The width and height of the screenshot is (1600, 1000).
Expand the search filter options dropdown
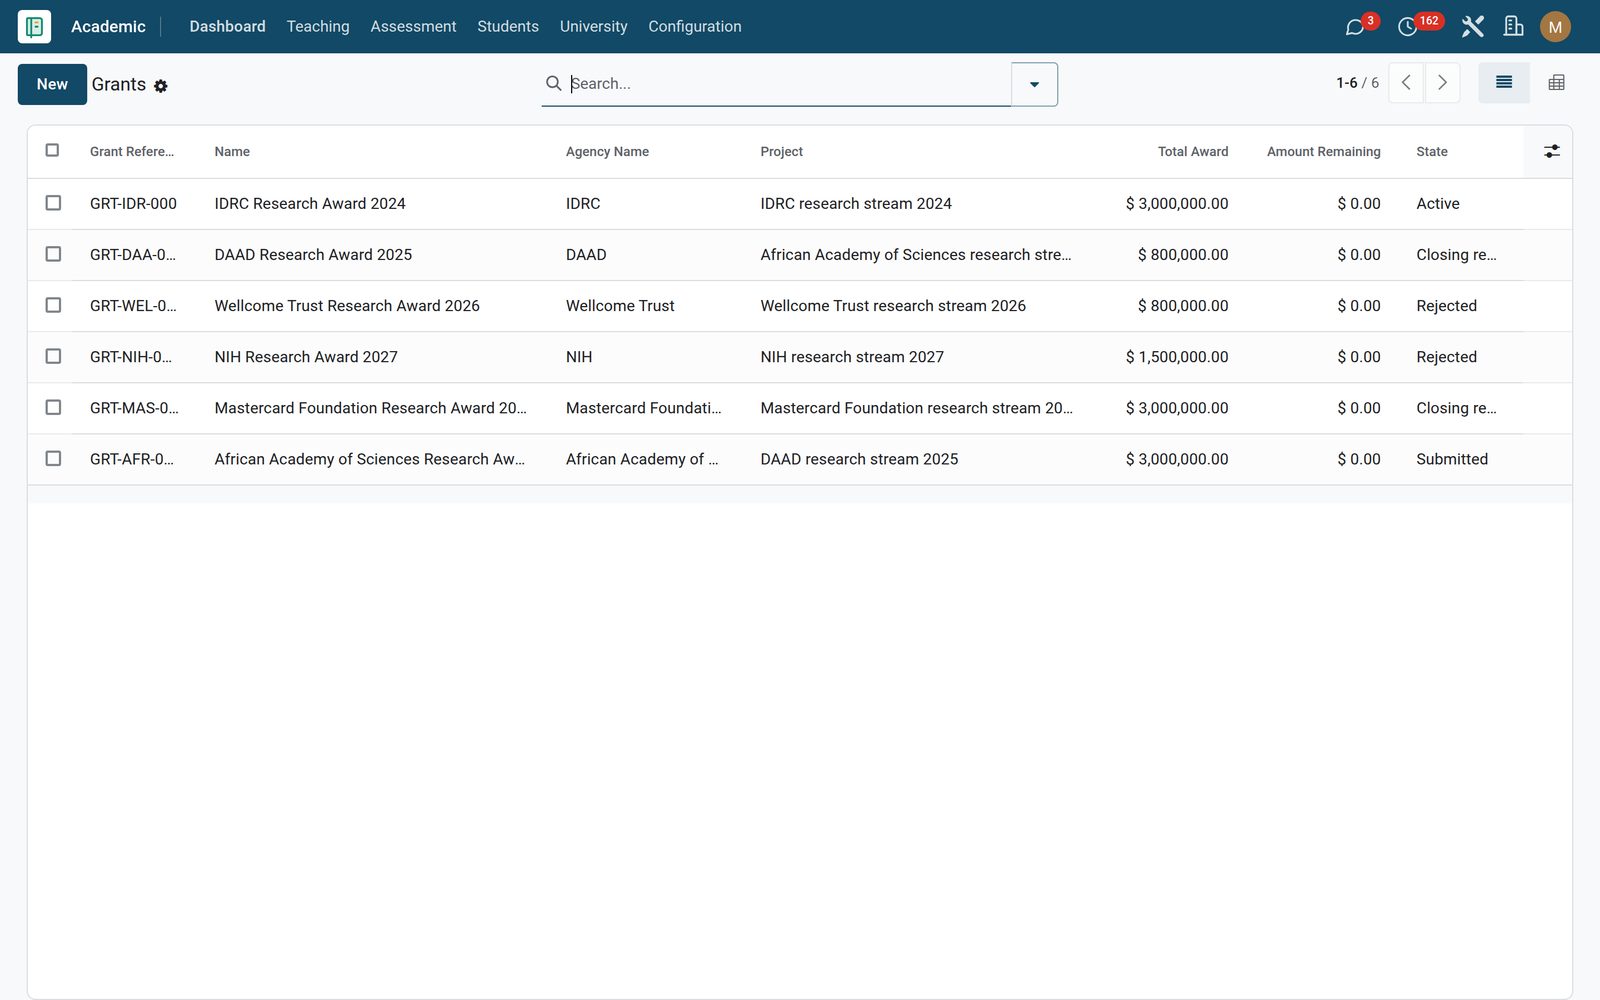(1034, 84)
